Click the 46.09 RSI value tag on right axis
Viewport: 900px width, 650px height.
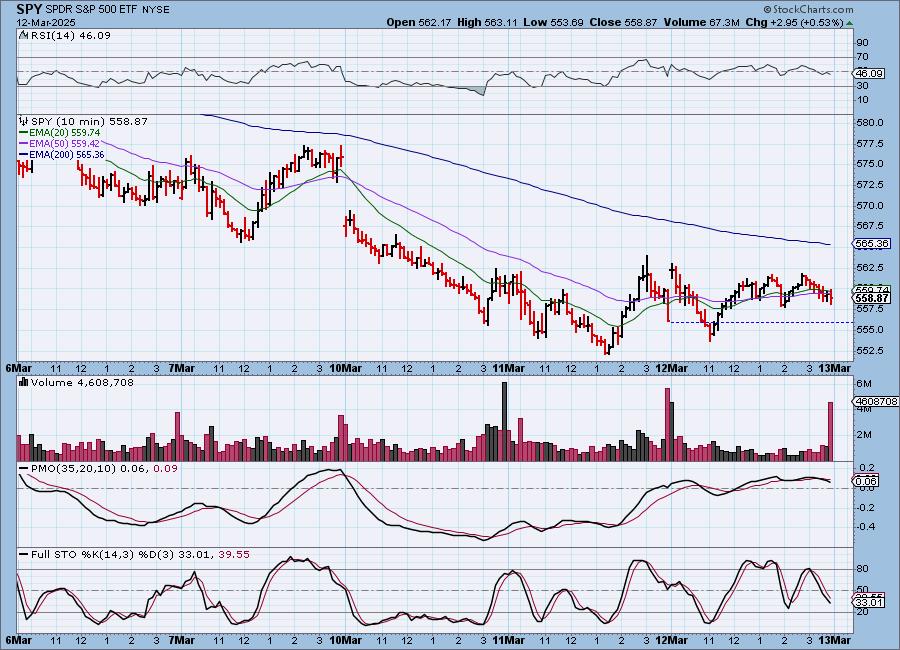(869, 73)
